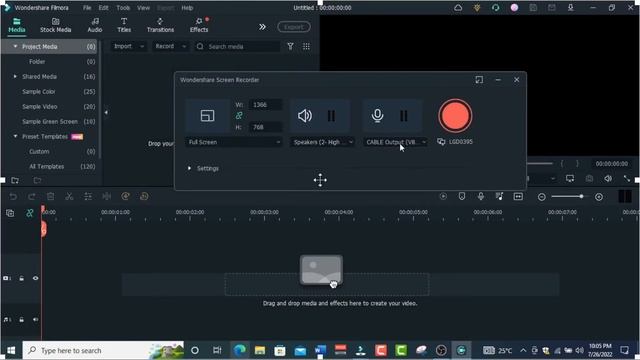Viewport: 640px width, 360px height.
Task: Click the split scissors icon
Action: (x=69, y=196)
